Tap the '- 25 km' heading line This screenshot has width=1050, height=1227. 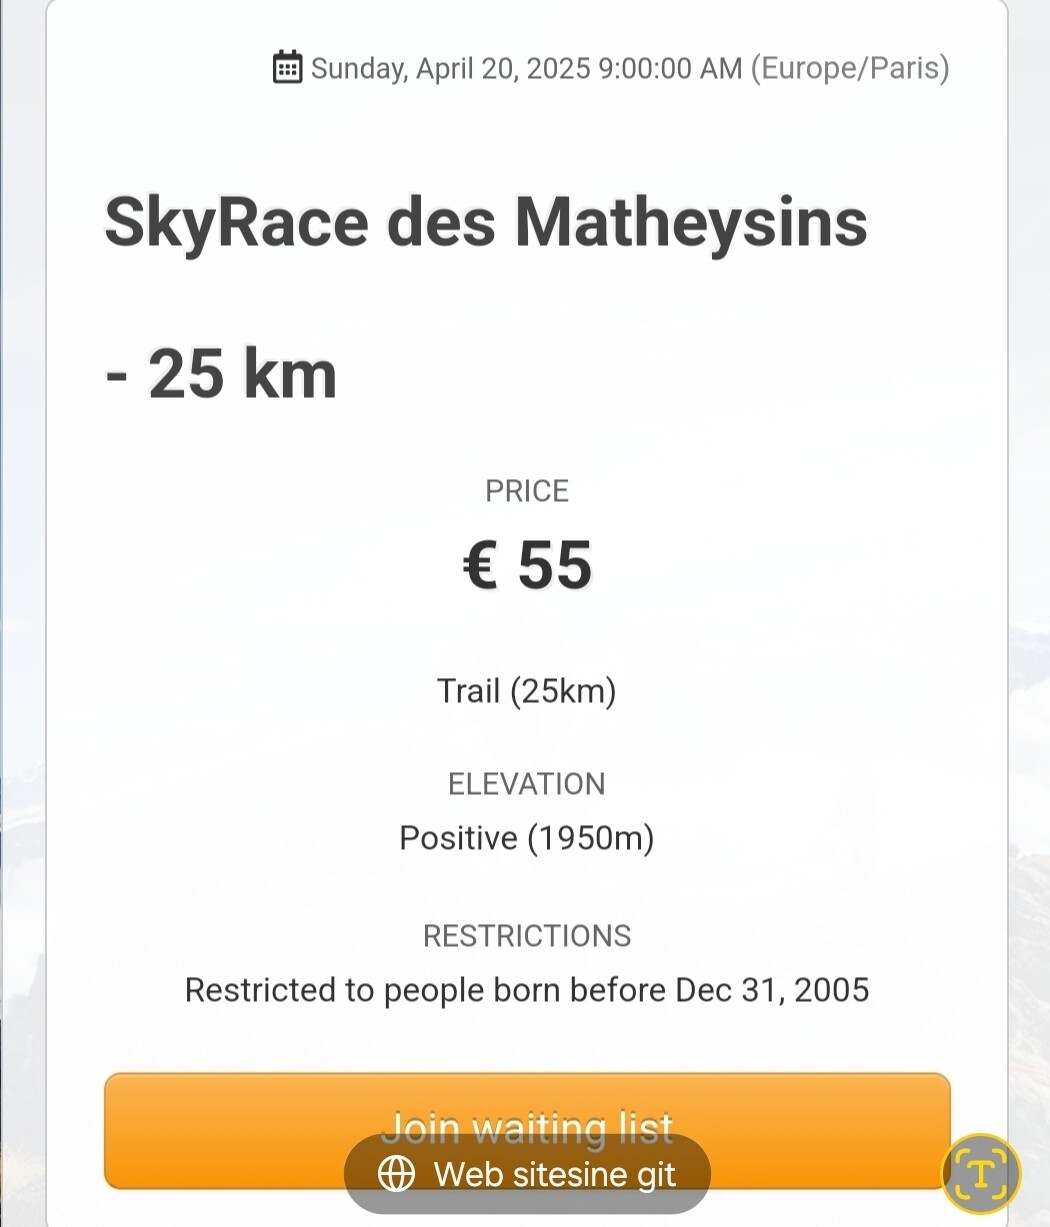pos(221,375)
